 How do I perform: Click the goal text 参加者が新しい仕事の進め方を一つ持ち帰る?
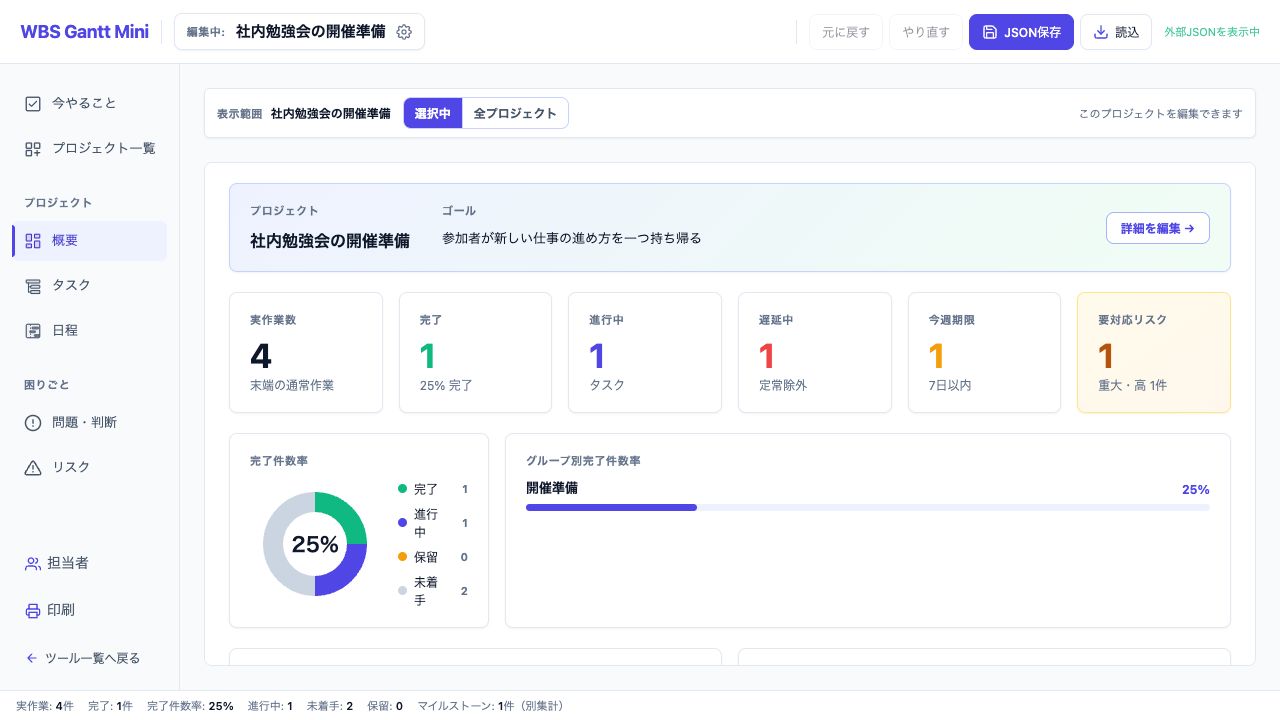point(572,238)
